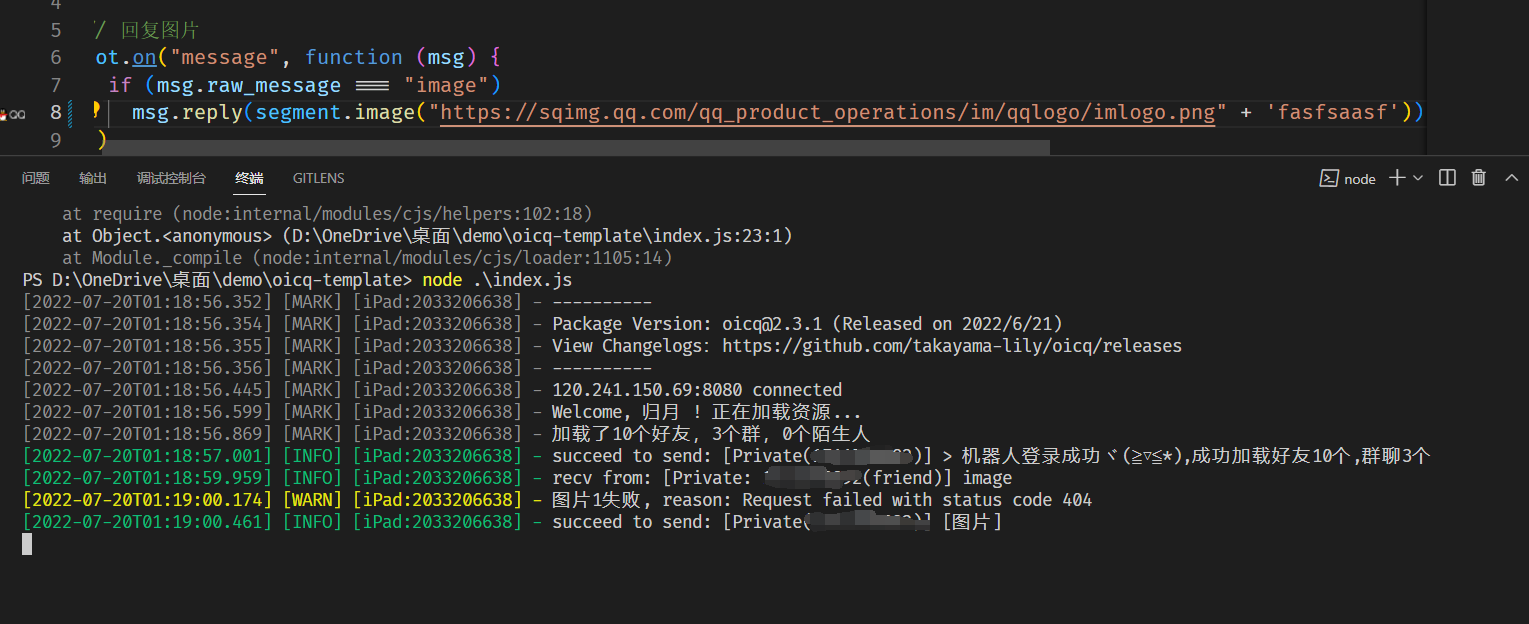Click the "node .\index.js" command text
Screen dimensions: 1529x624
coord(497,280)
